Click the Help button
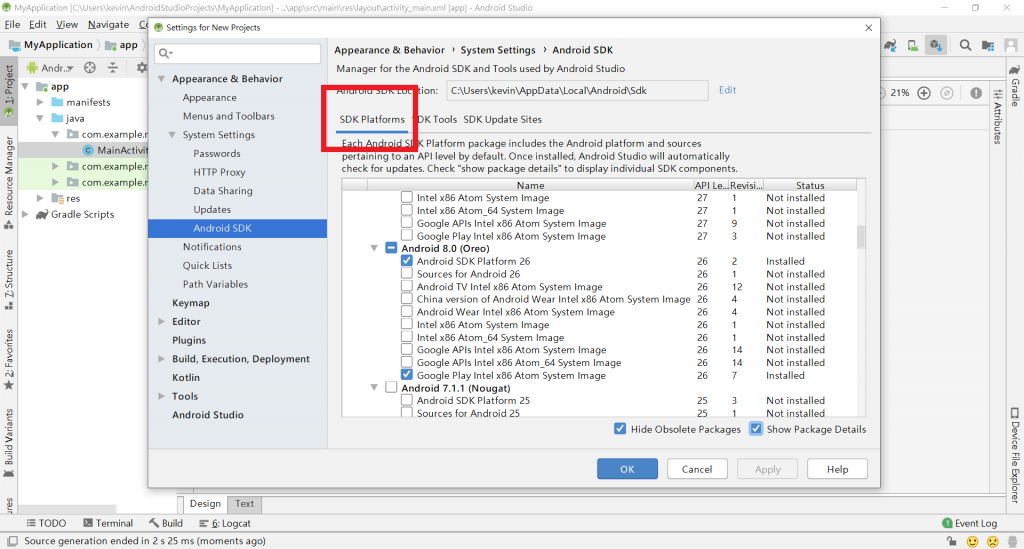Screen dimensions: 1024x549 click(x=837, y=469)
